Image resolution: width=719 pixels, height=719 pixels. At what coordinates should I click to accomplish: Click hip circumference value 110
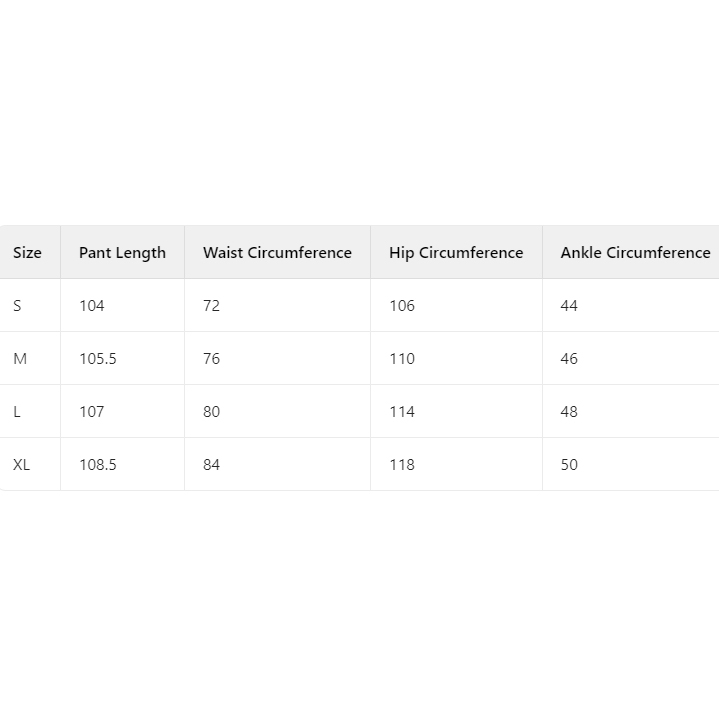click(x=402, y=359)
